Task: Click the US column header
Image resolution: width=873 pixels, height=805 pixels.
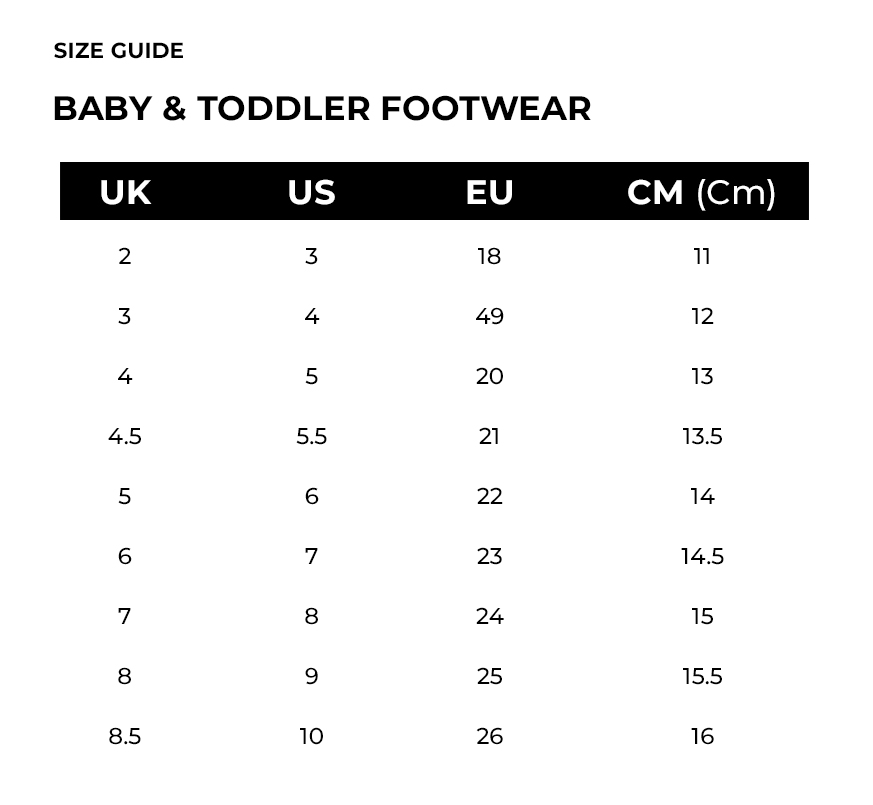Action: [x=311, y=193]
